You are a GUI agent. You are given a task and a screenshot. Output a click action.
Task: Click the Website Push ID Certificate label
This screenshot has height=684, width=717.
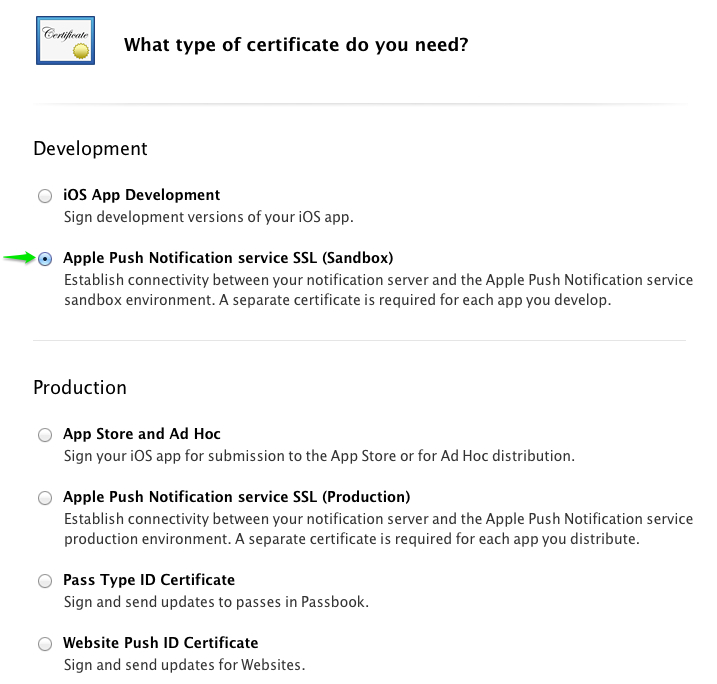coord(161,643)
